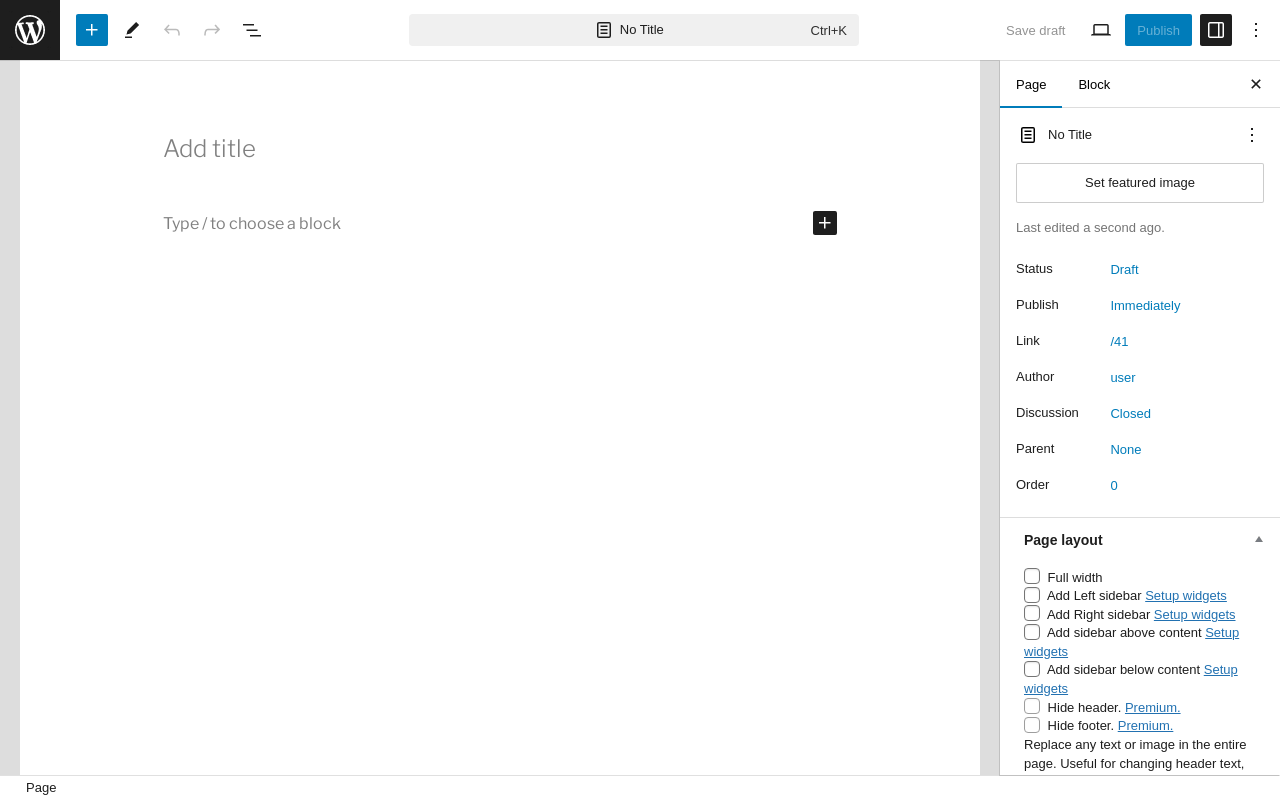Open the block inserter with the blue plus
Screen dimensions: 1280x800
coord(92,30)
